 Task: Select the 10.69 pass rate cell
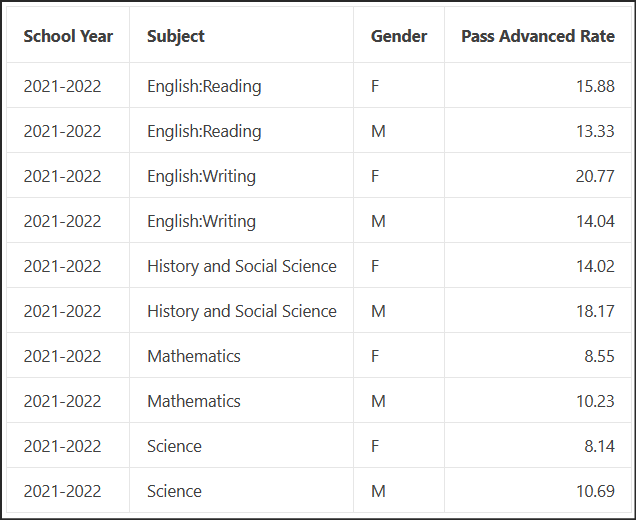[595, 491]
